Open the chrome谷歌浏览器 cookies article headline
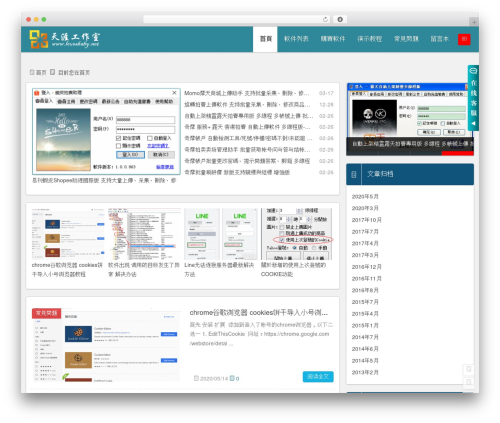The height and width of the screenshot is (423, 500). [x=259, y=312]
